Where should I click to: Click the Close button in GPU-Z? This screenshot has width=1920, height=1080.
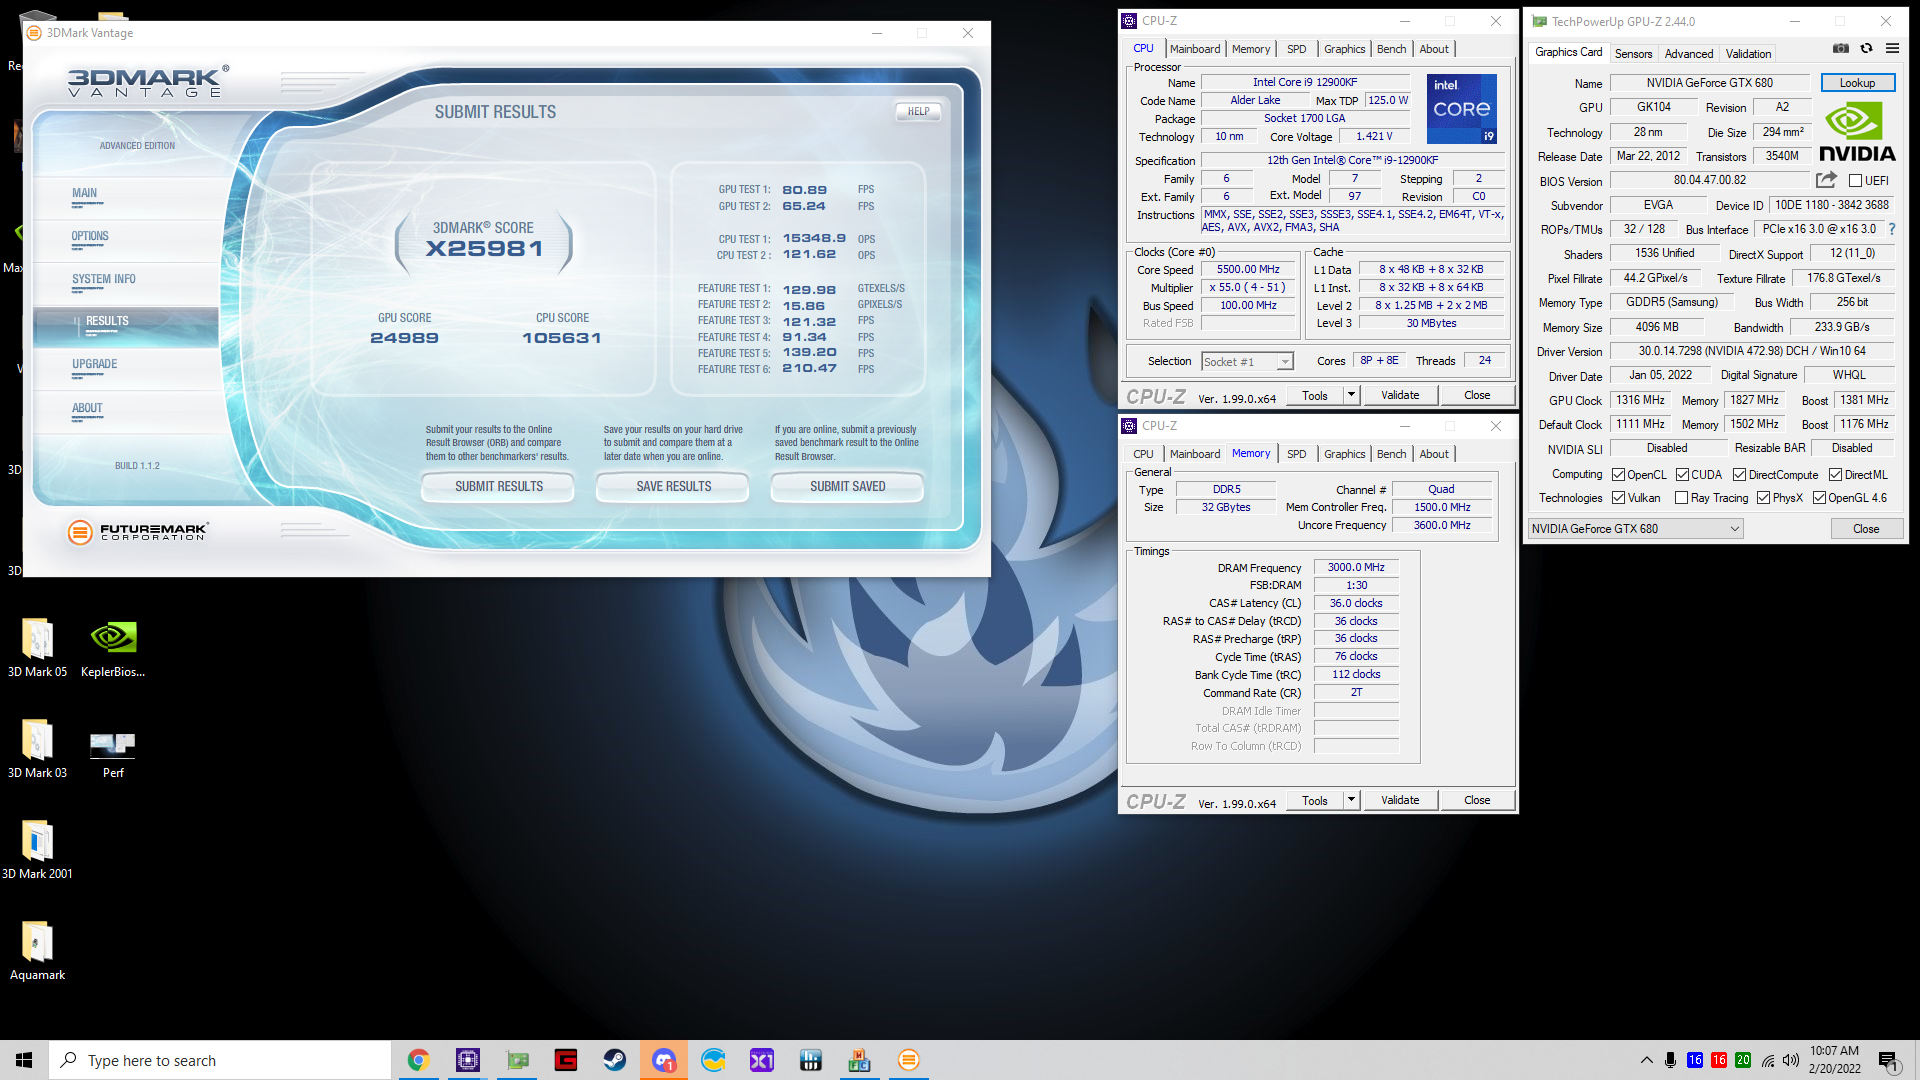(x=1866, y=529)
